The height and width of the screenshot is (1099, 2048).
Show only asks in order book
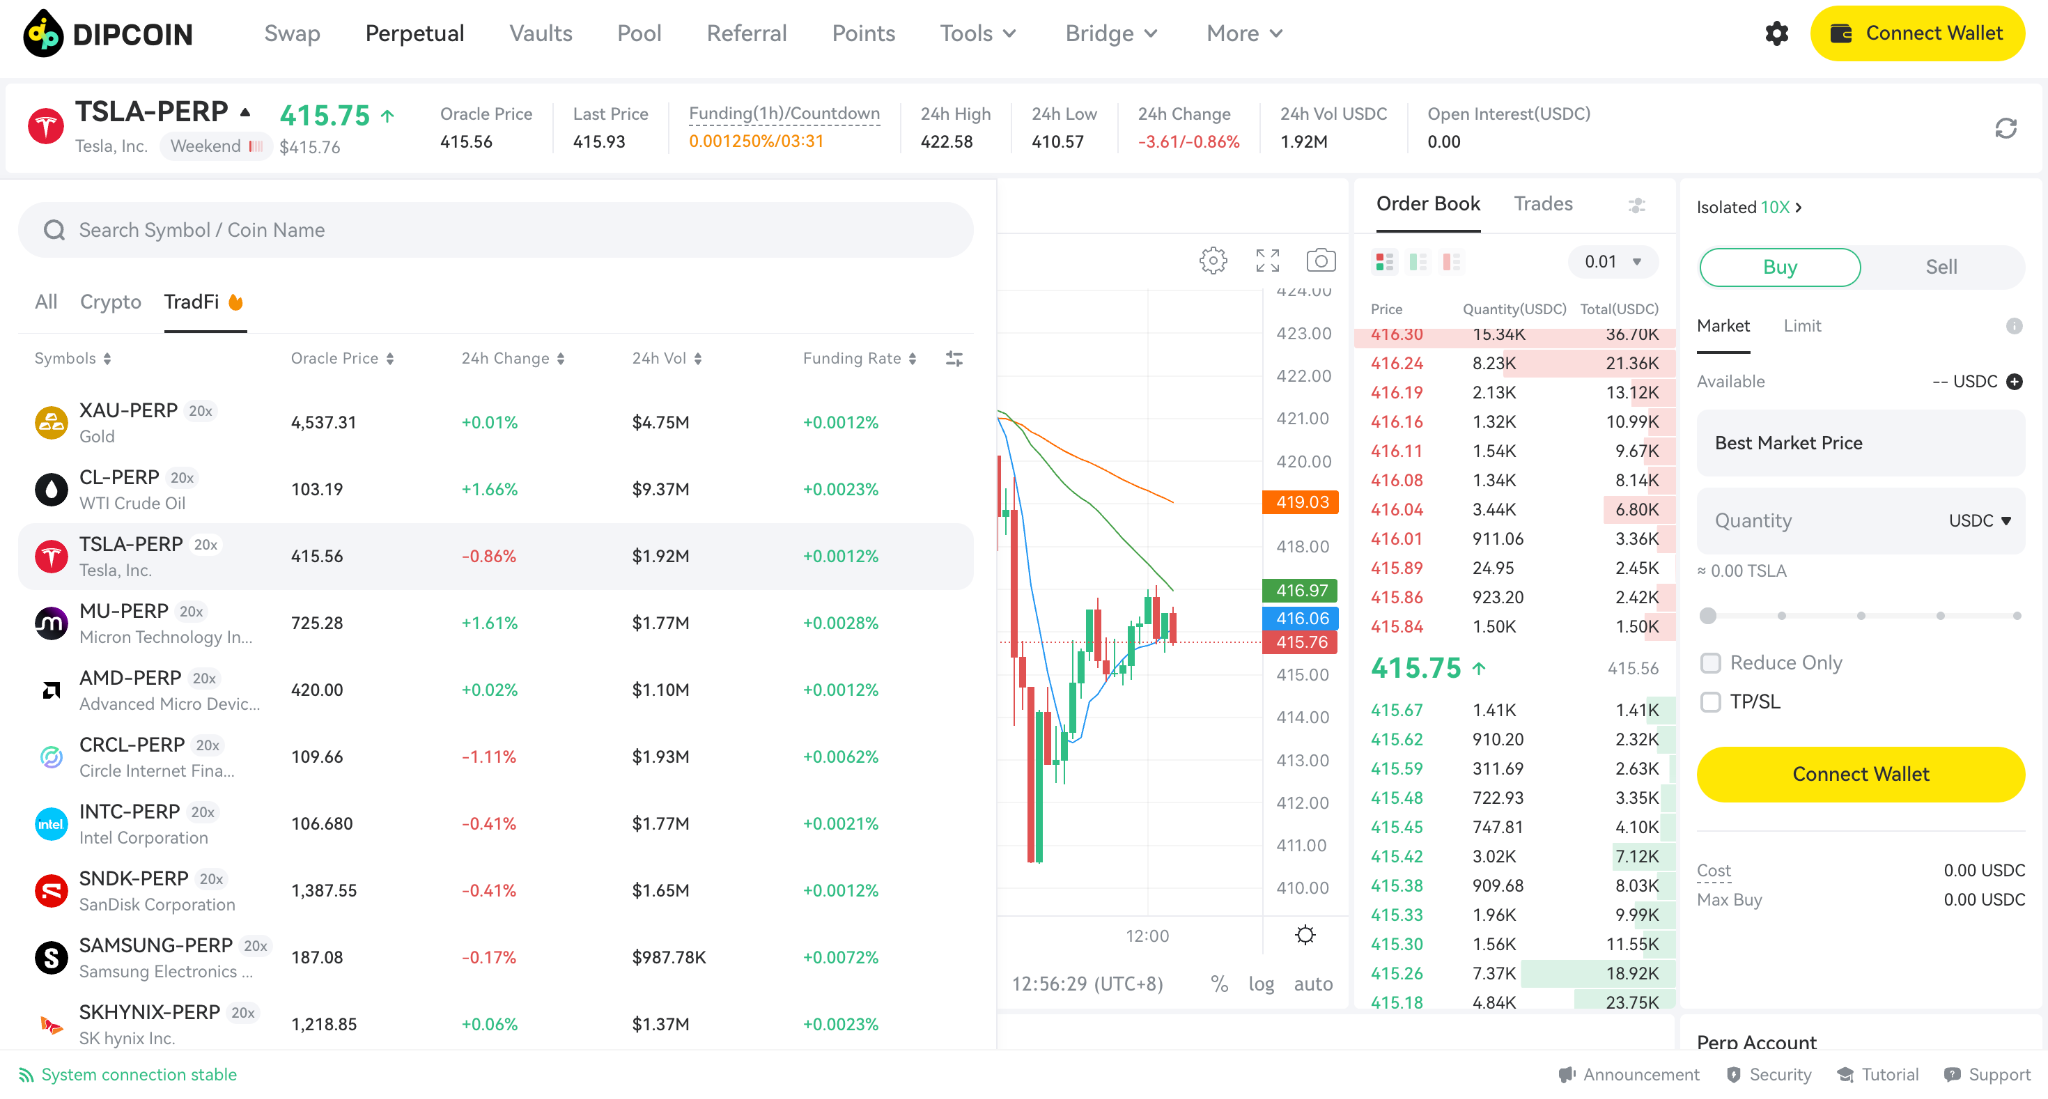(x=1452, y=262)
